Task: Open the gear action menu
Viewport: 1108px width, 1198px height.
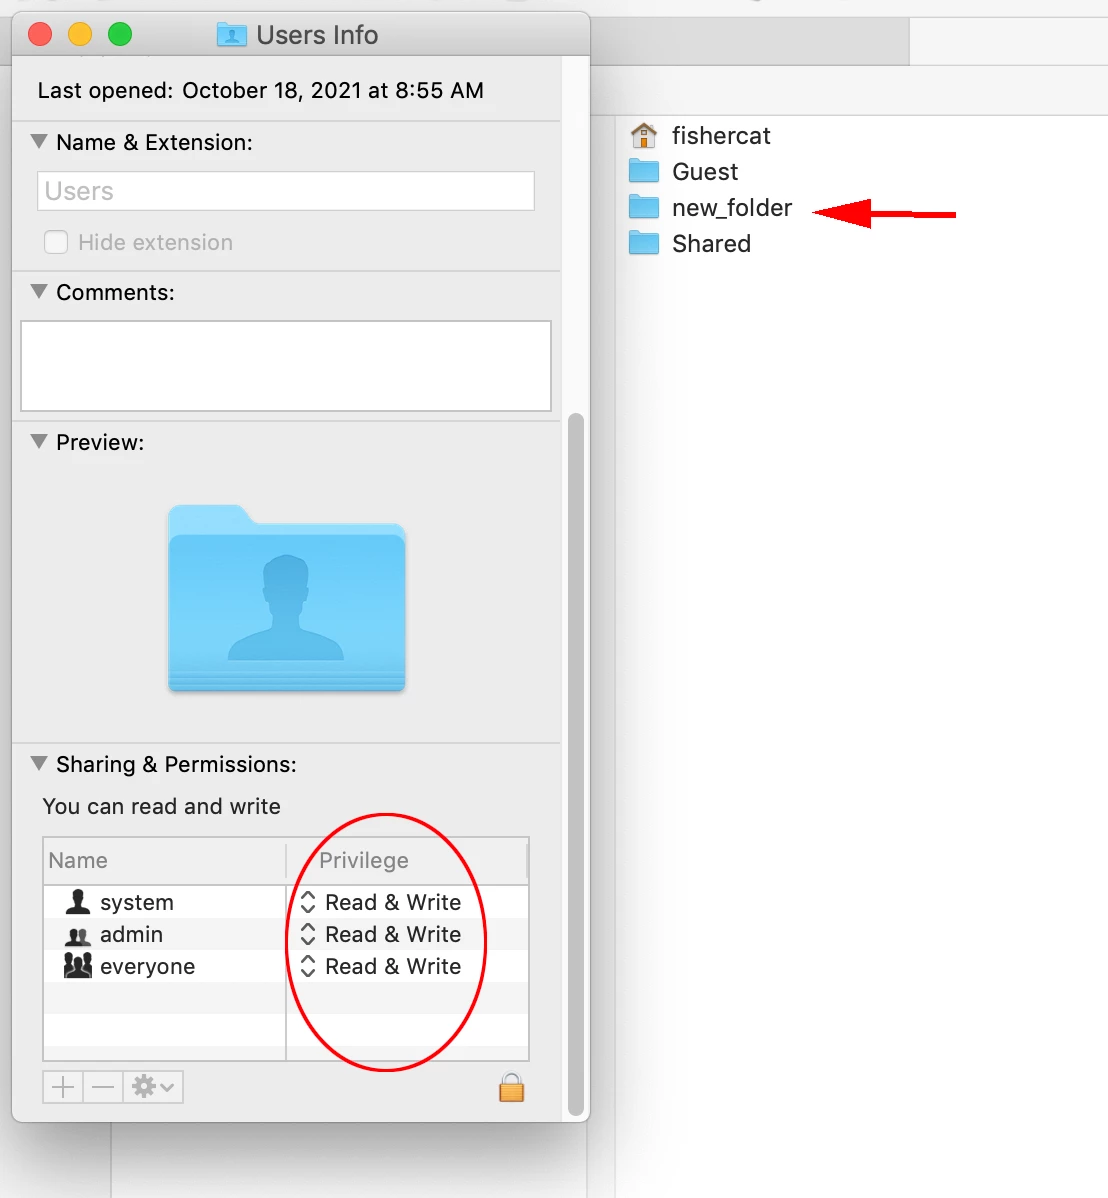Action: (153, 1086)
